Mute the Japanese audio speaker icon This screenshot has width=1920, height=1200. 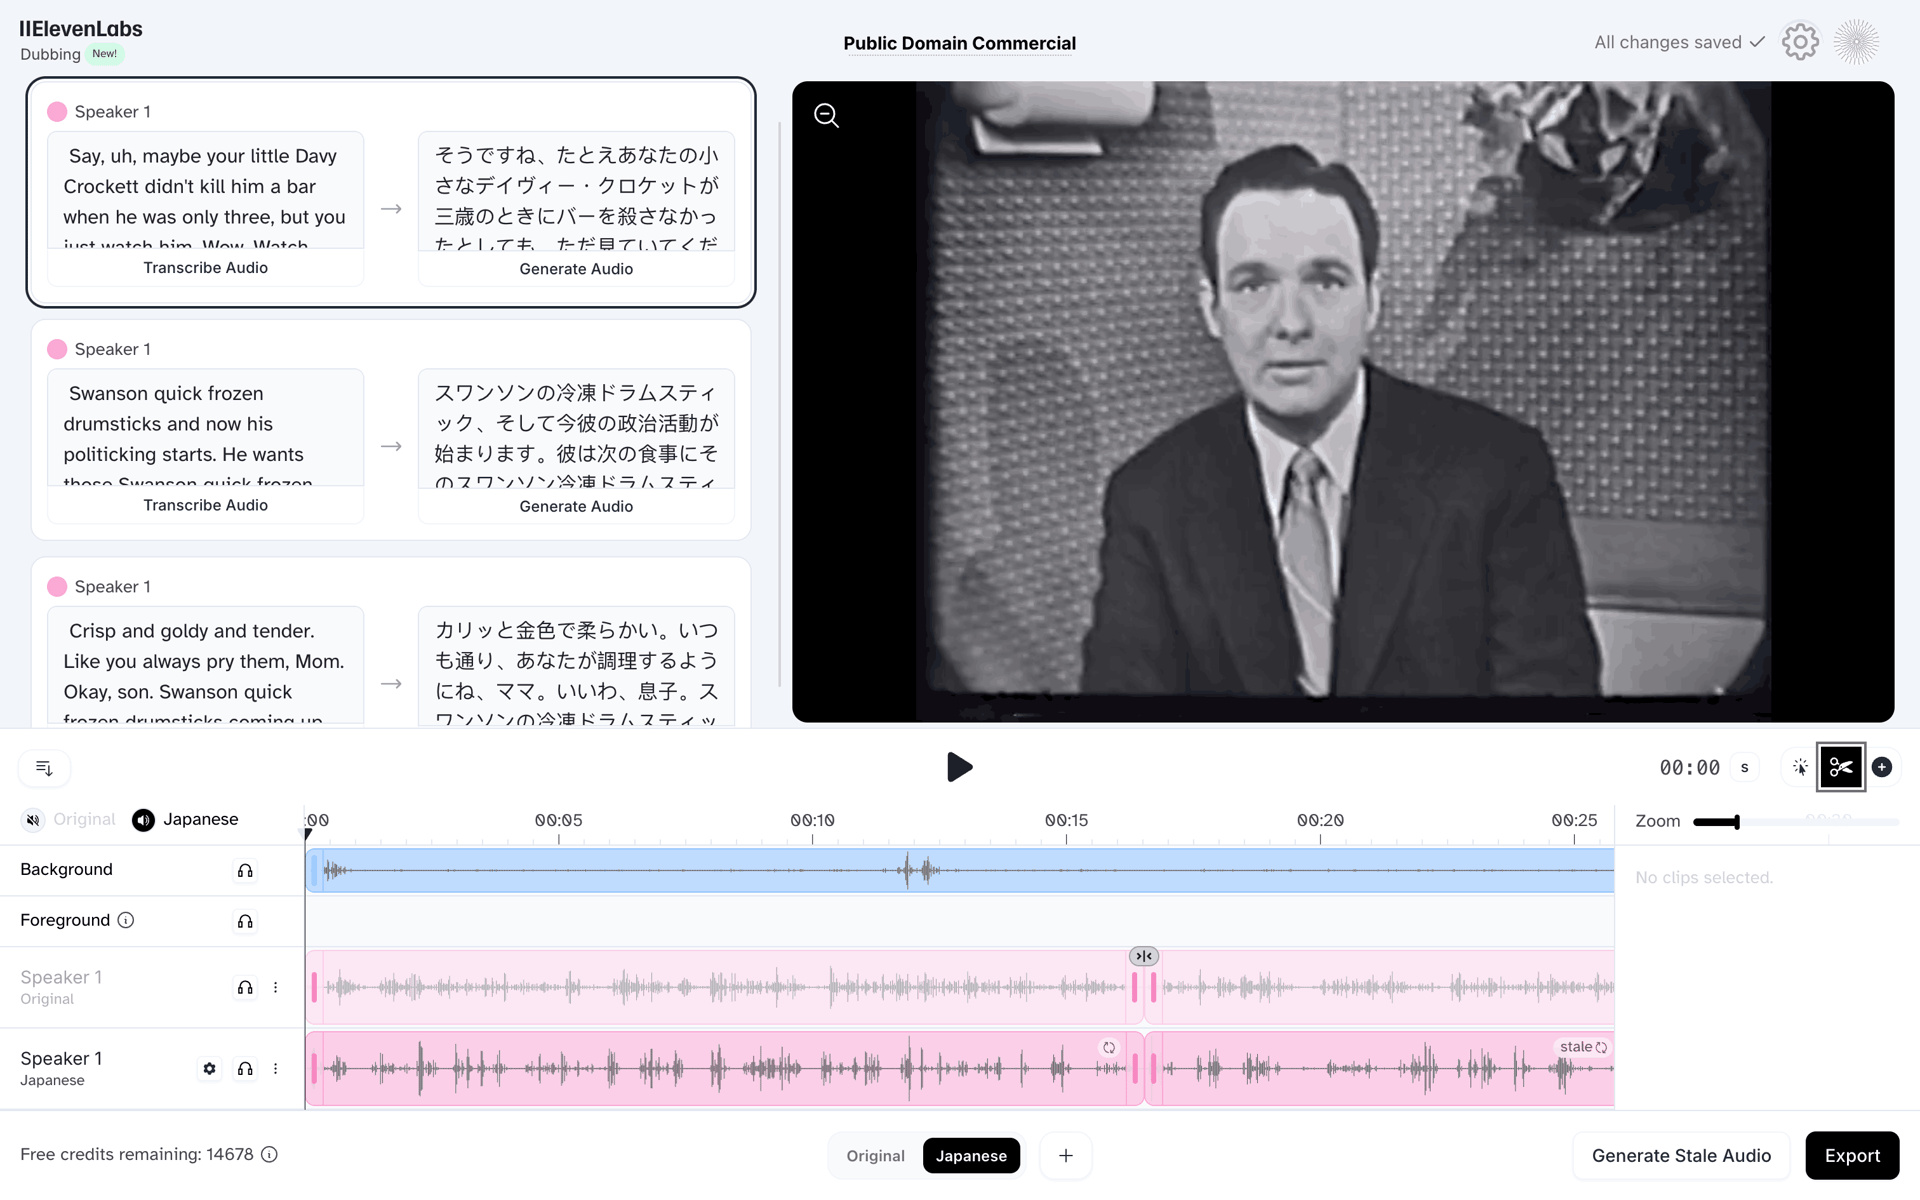click(143, 820)
